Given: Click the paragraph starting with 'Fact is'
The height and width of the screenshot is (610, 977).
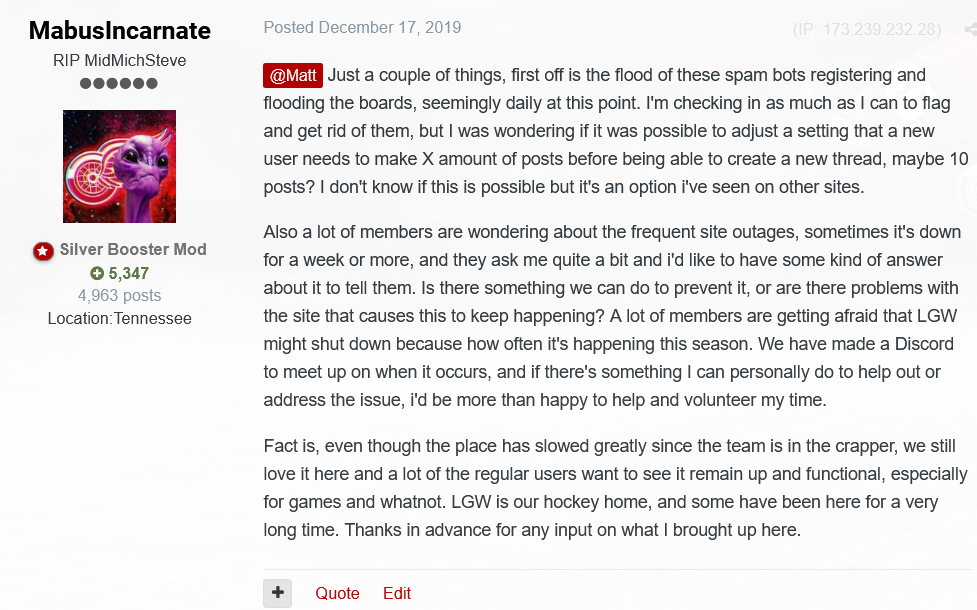Looking at the screenshot, I should pyautogui.click(x=610, y=487).
